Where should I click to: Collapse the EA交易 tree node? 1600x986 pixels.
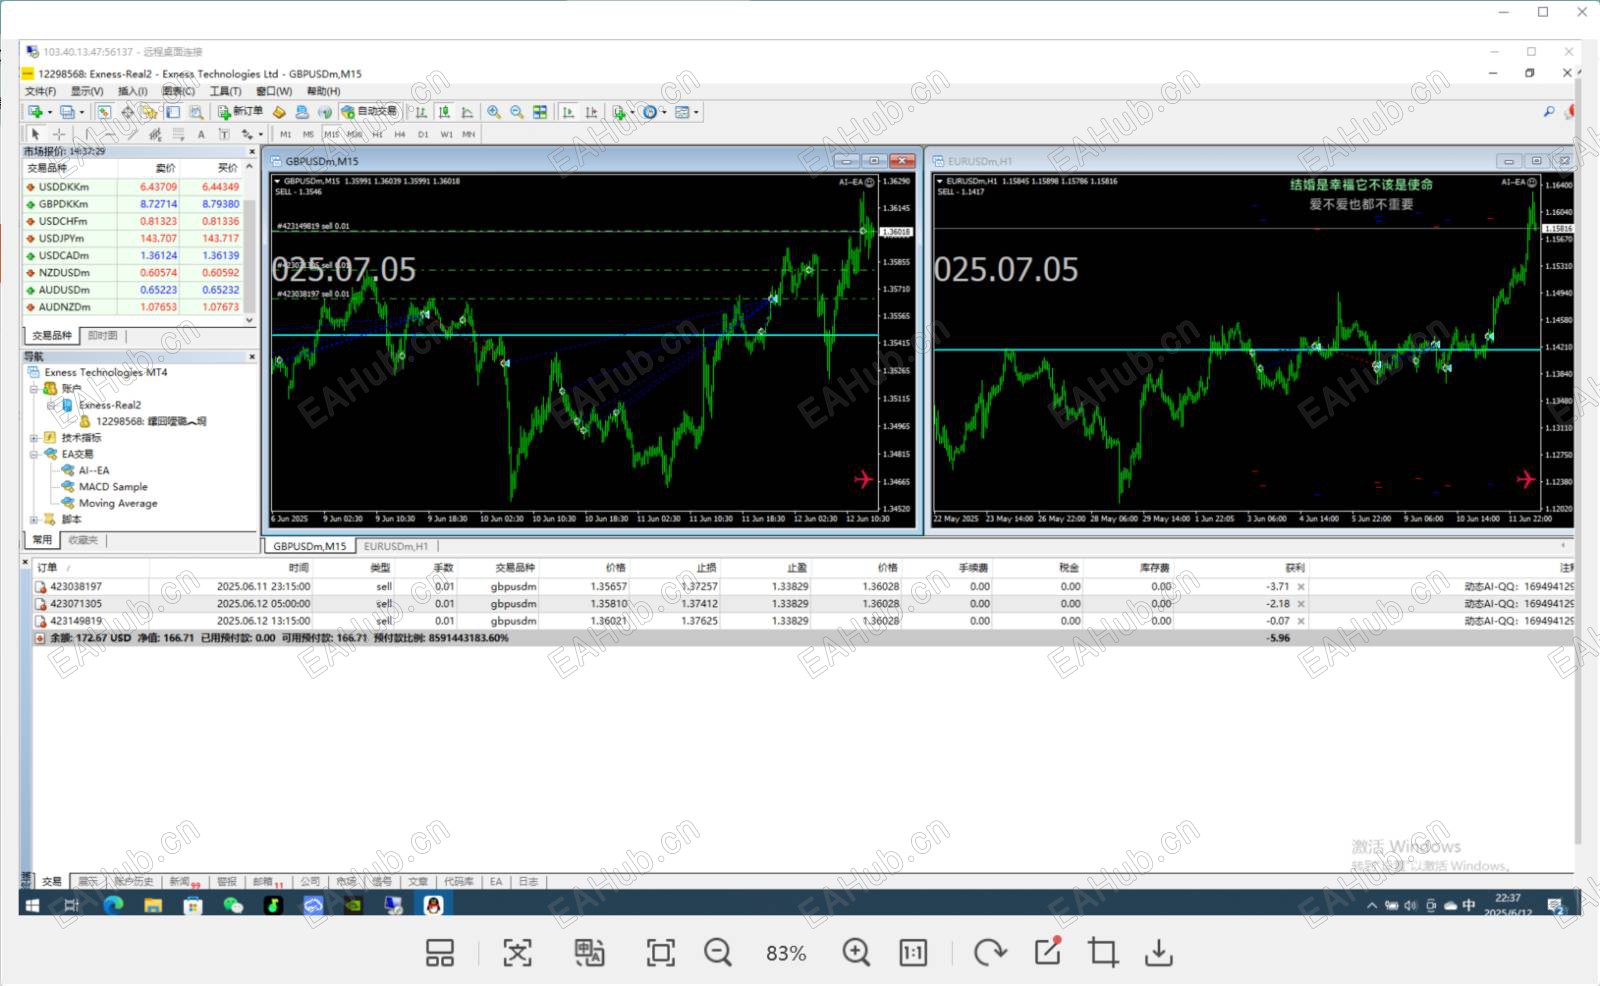point(34,454)
